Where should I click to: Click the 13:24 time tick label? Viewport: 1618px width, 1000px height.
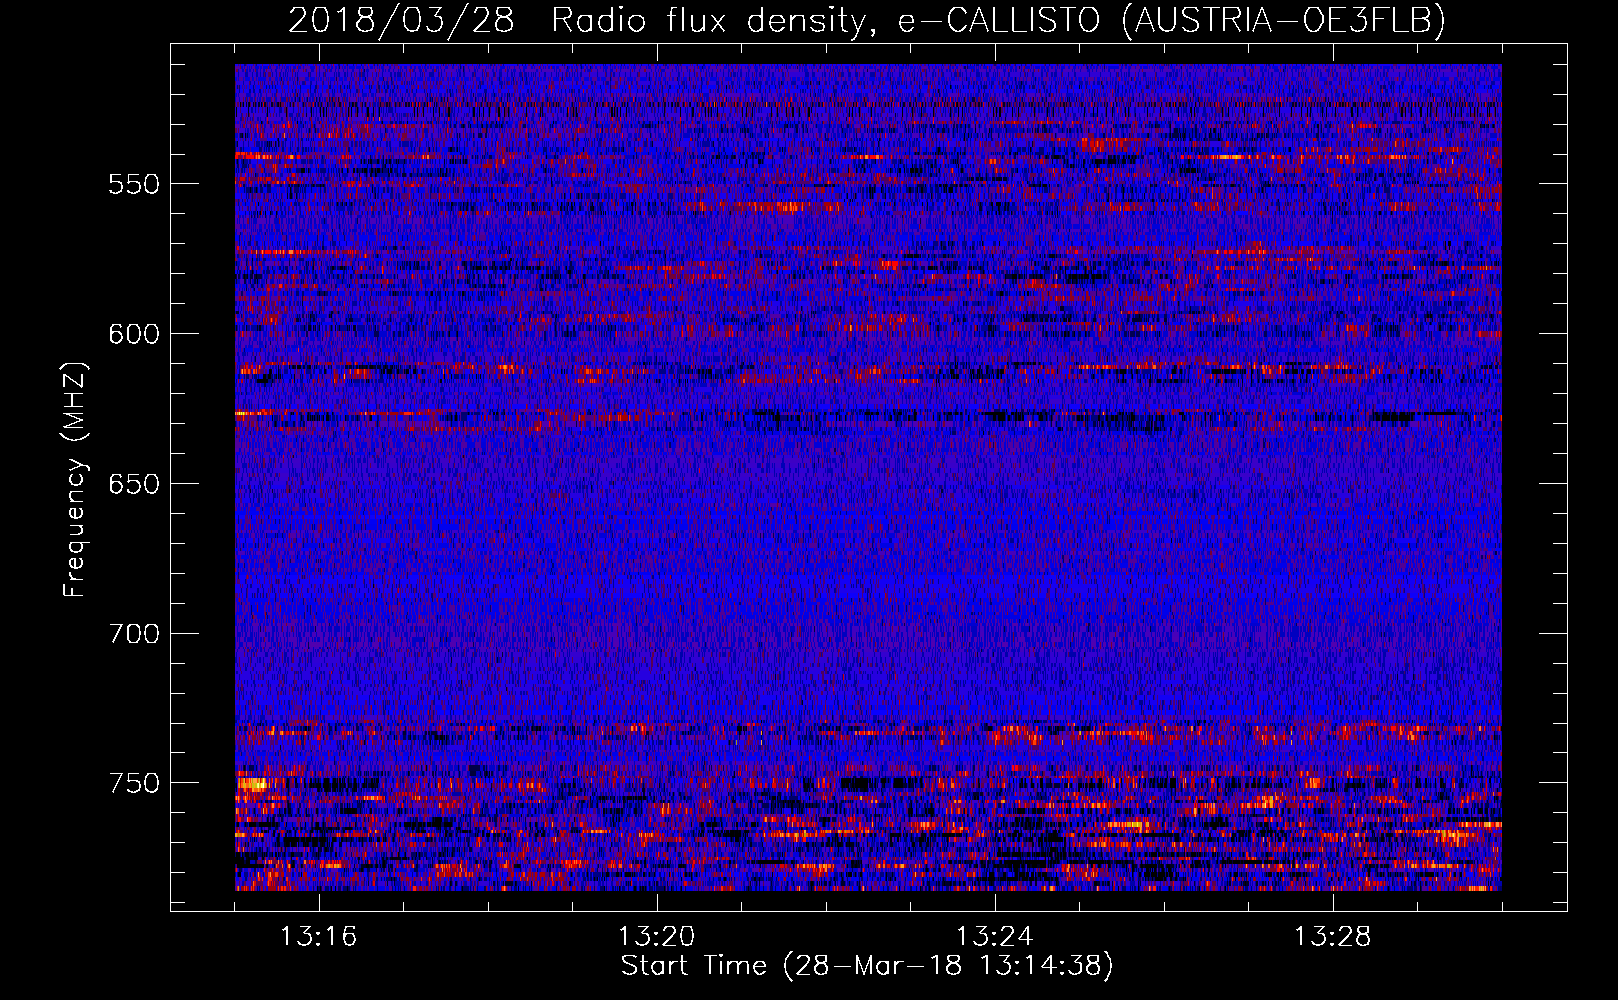[995, 937]
